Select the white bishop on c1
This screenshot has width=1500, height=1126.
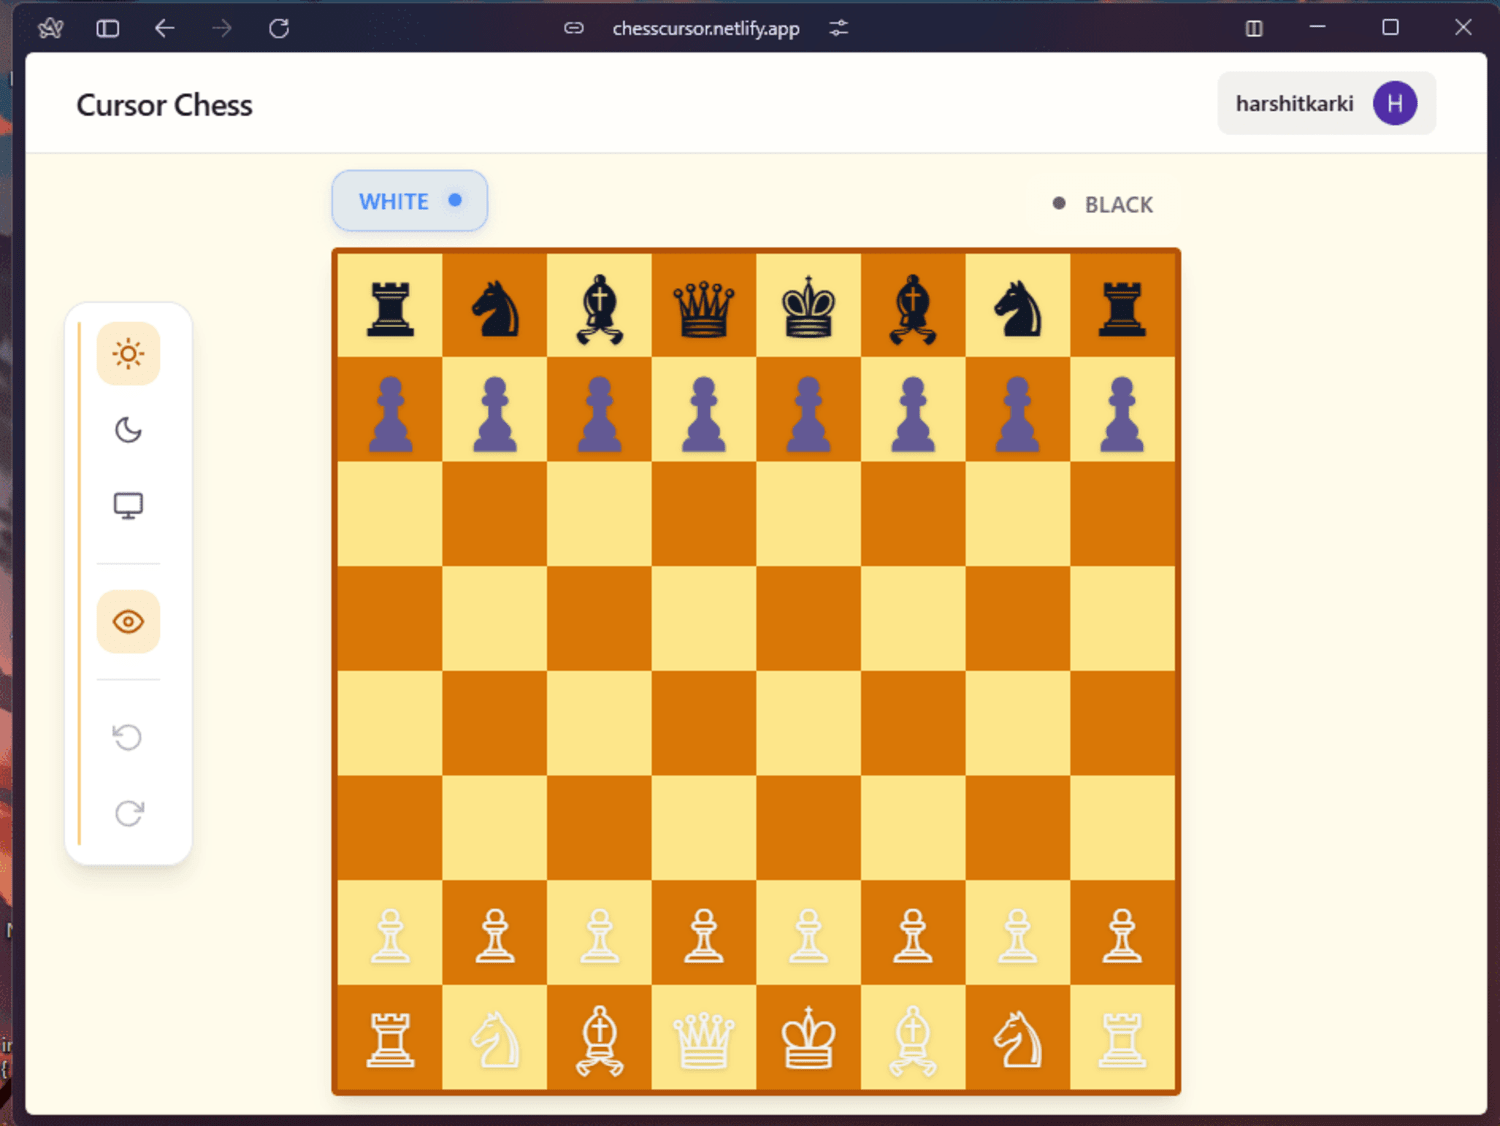coord(599,1038)
